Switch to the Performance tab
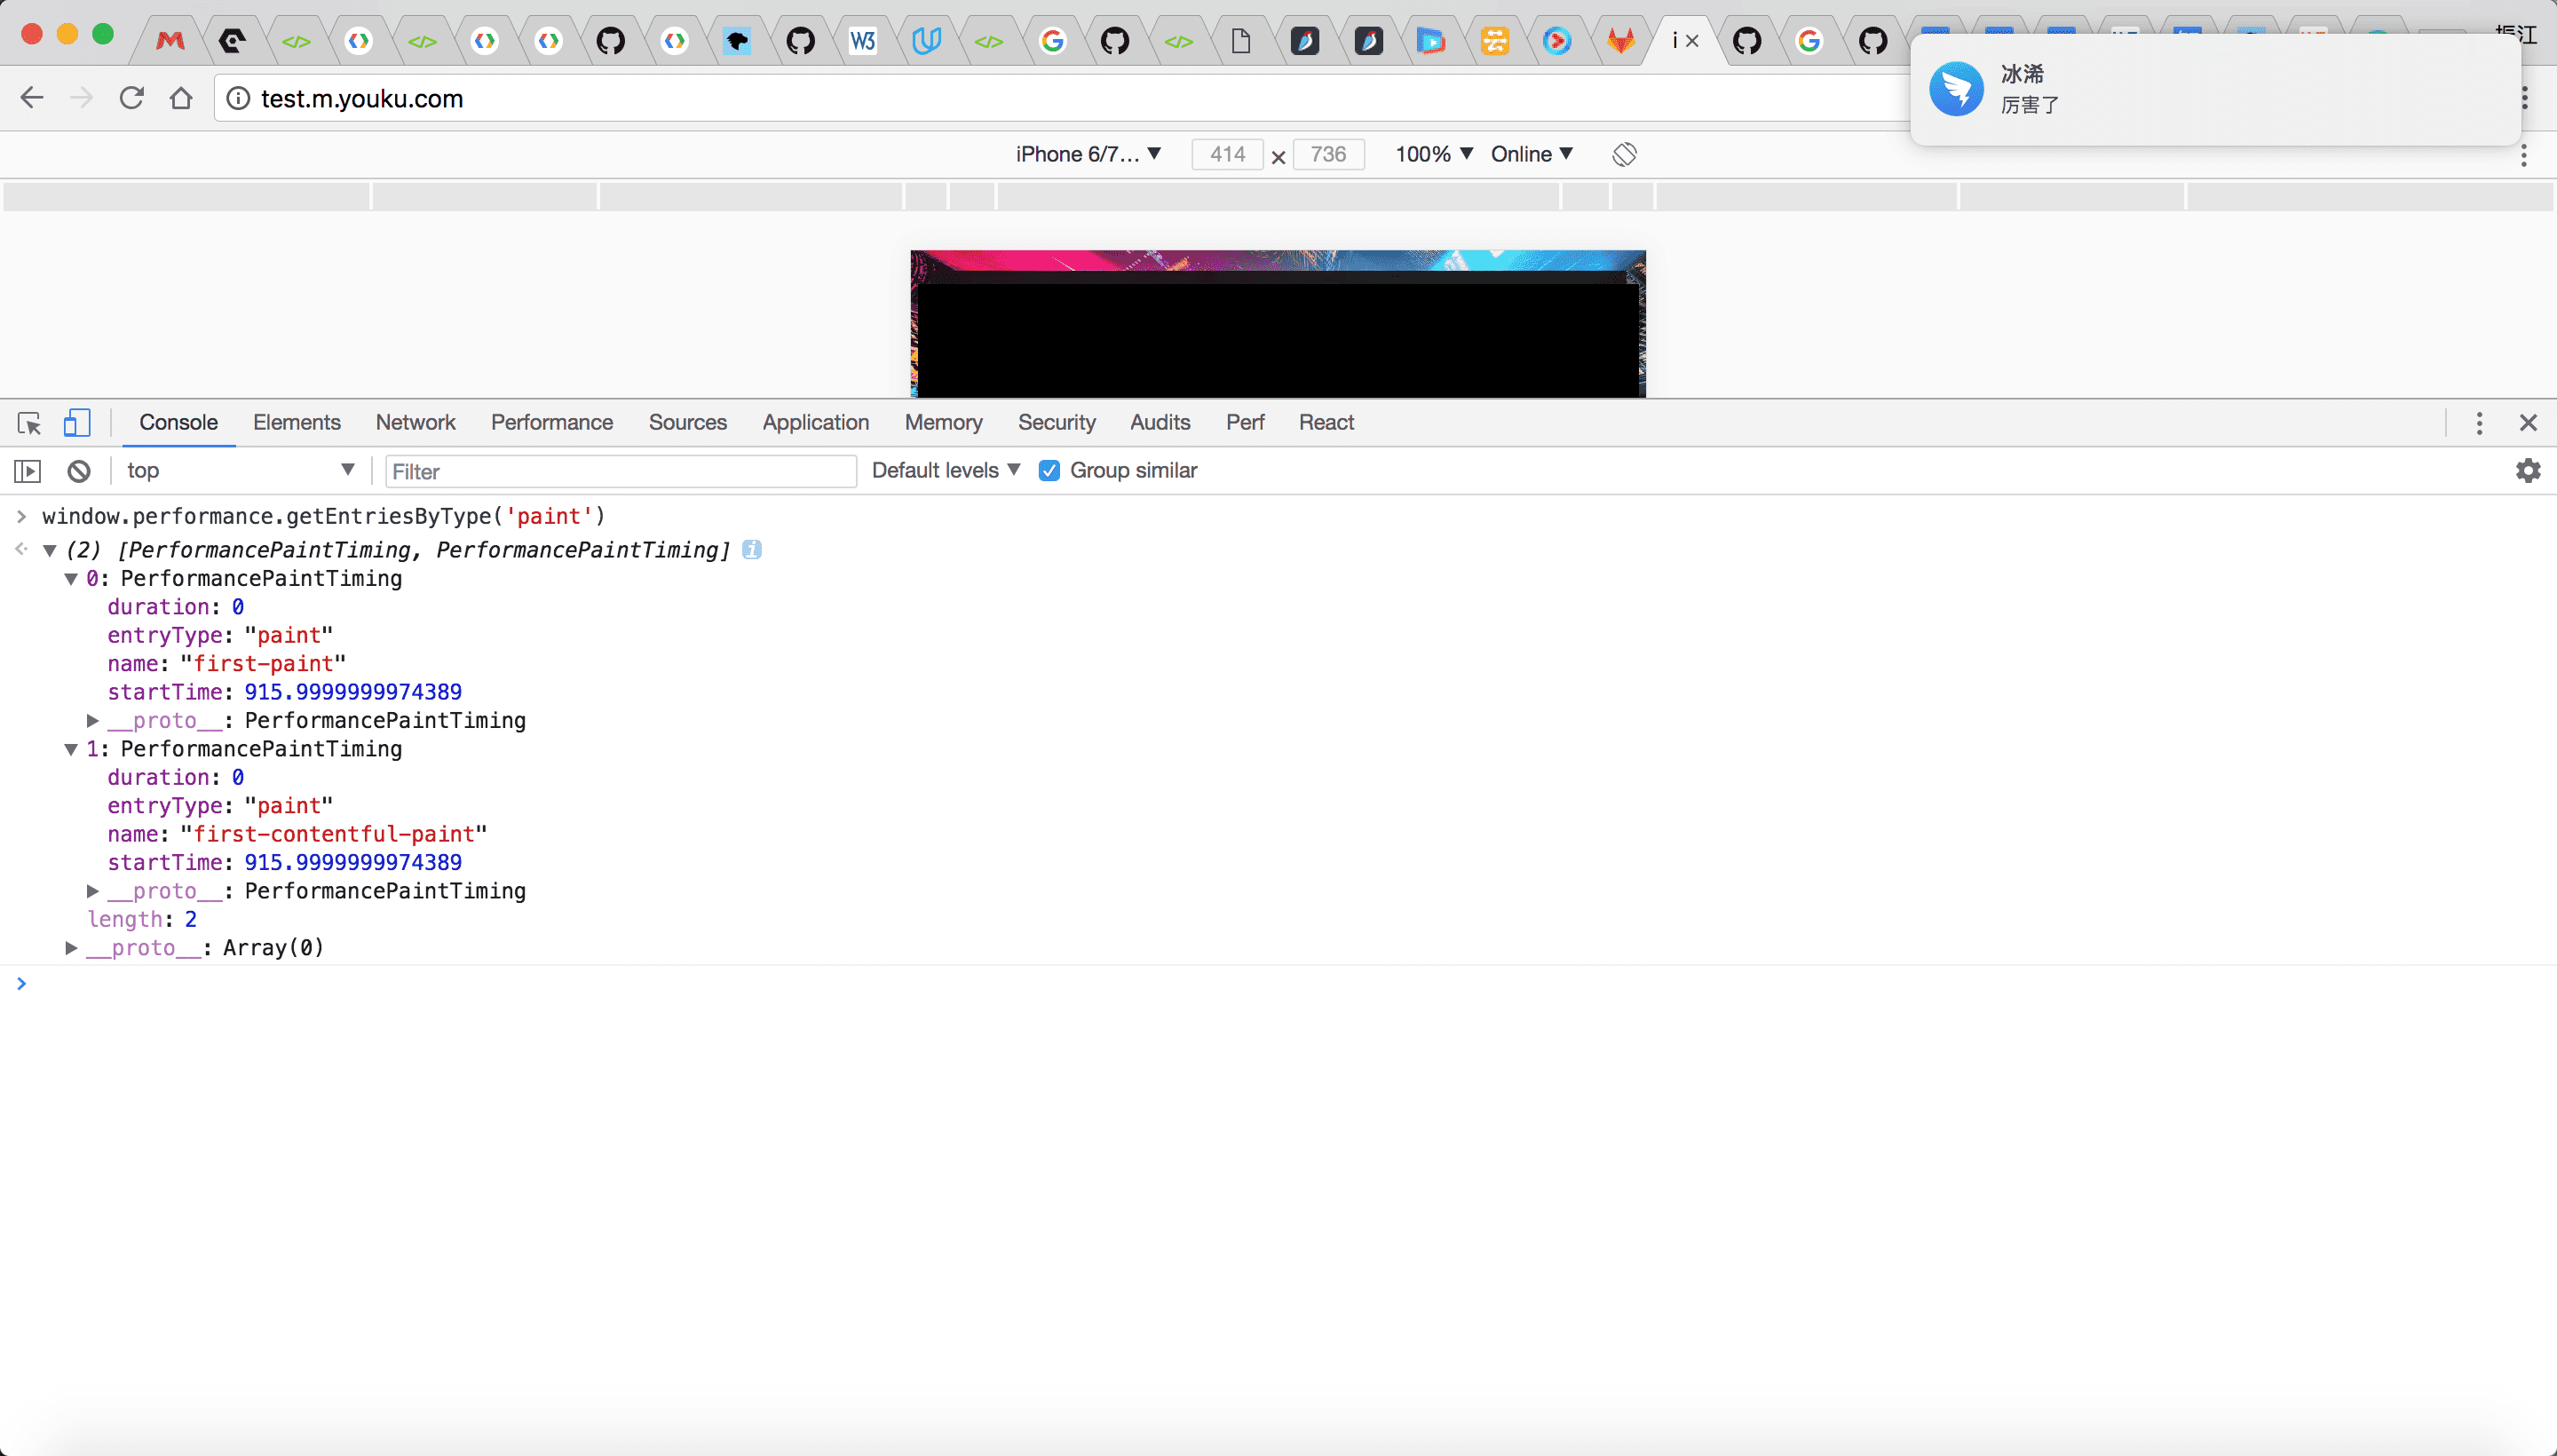Viewport: 2557px width, 1456px height. 551,423
